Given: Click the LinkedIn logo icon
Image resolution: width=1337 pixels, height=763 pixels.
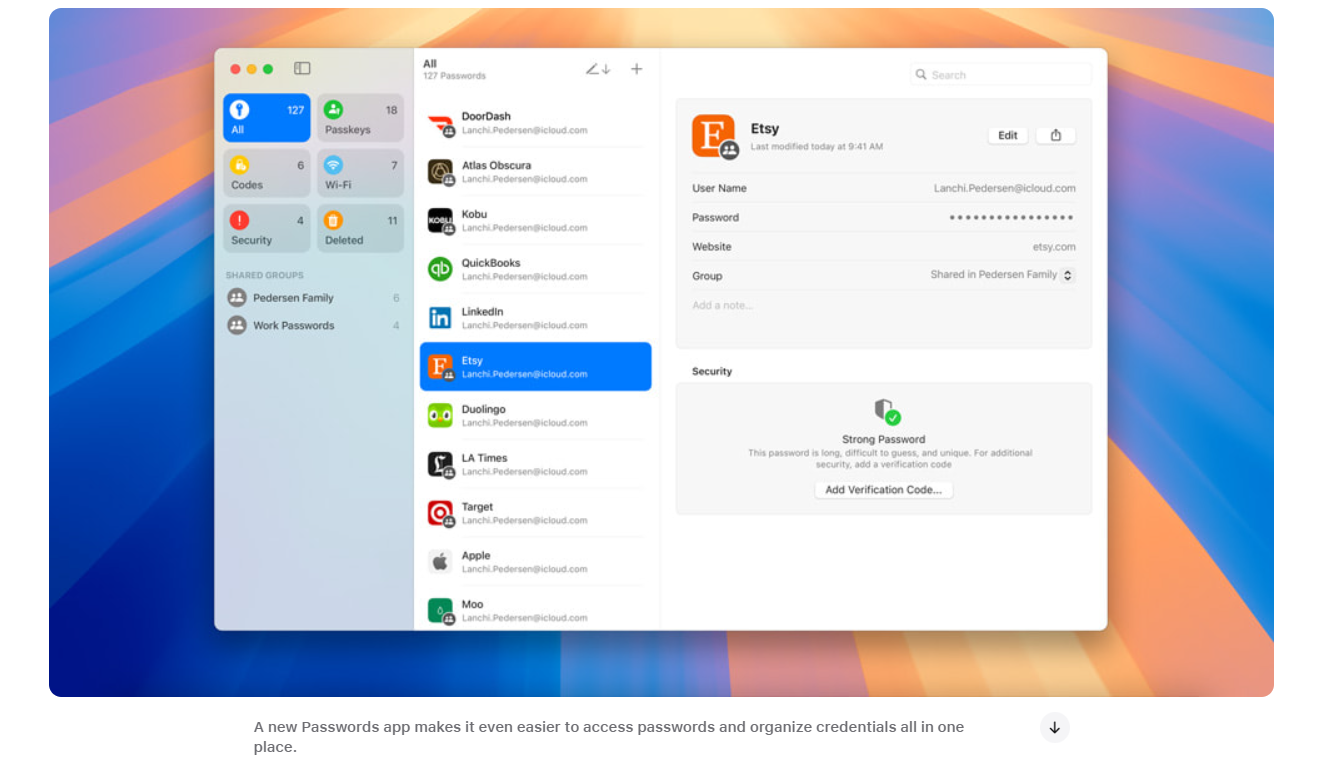Looking at the screenshot, I should point(440,318).
